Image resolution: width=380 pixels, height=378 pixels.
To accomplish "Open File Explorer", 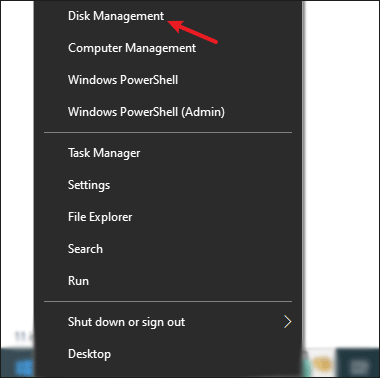I will tap(100, 217).
